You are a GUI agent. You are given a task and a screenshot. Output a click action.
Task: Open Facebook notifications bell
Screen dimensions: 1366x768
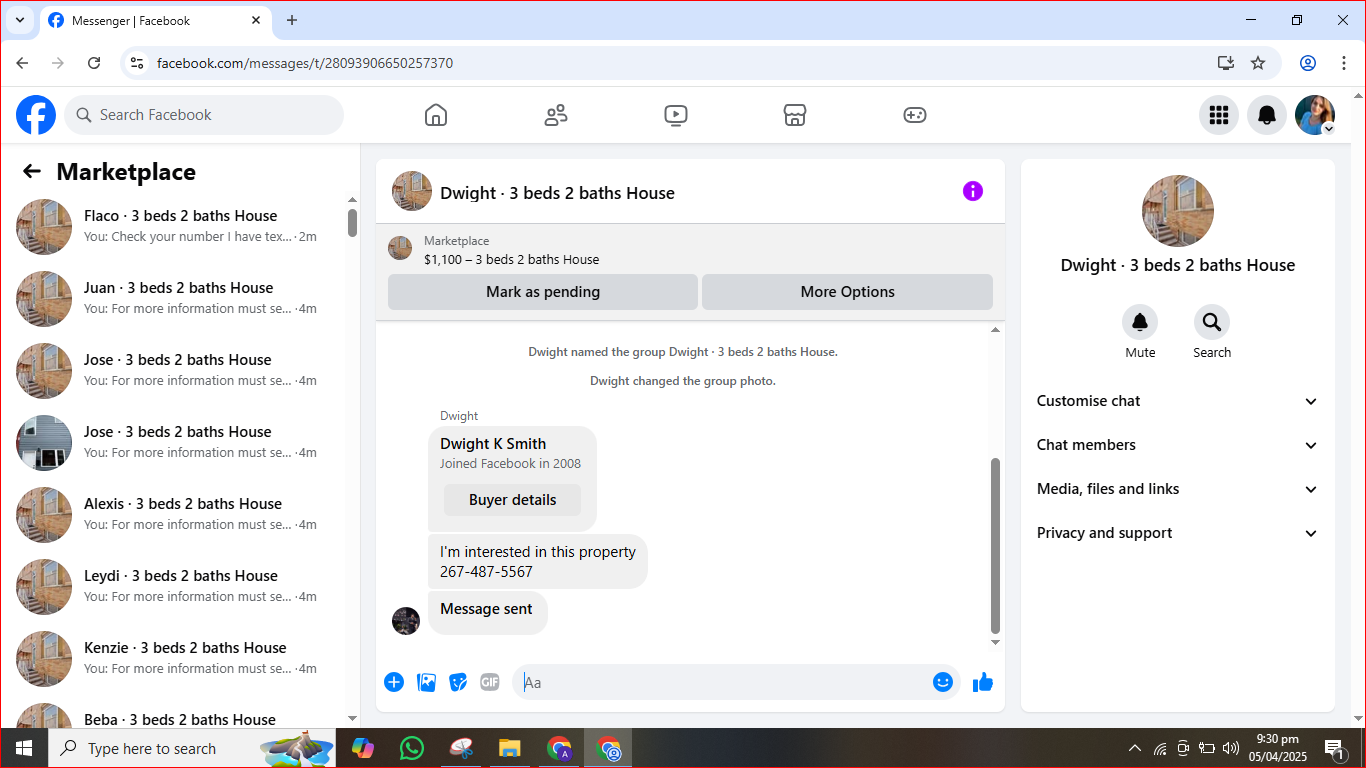tap(1267, 115)
